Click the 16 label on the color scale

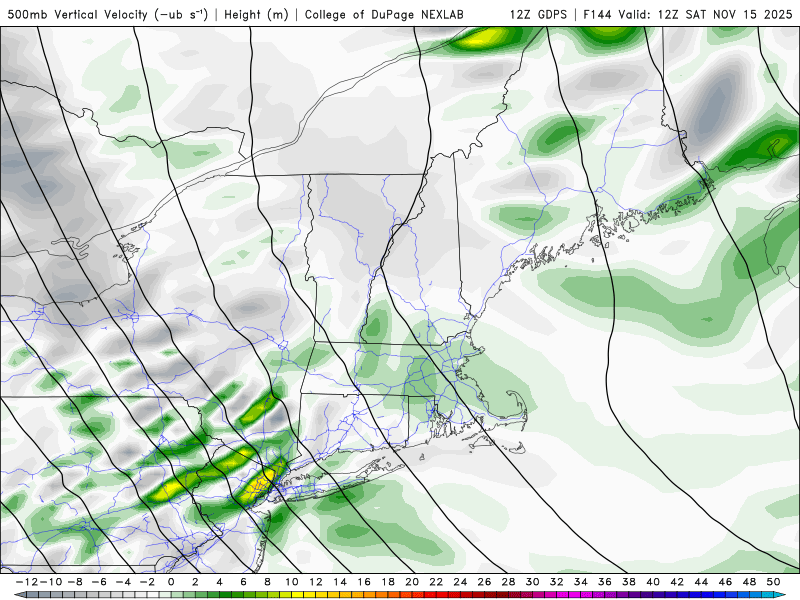click(x=364, y=582)
